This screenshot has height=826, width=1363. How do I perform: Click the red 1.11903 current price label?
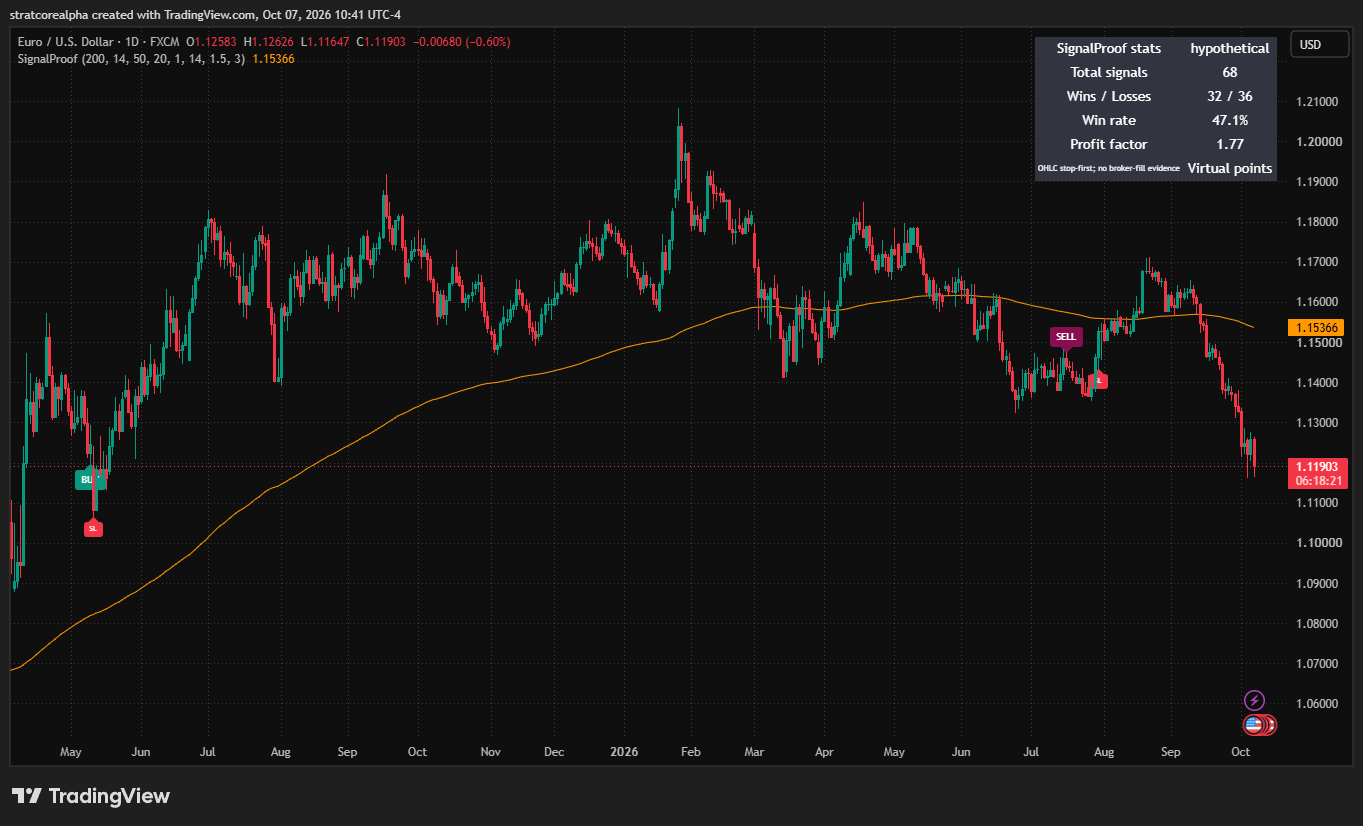(1316, 466)
